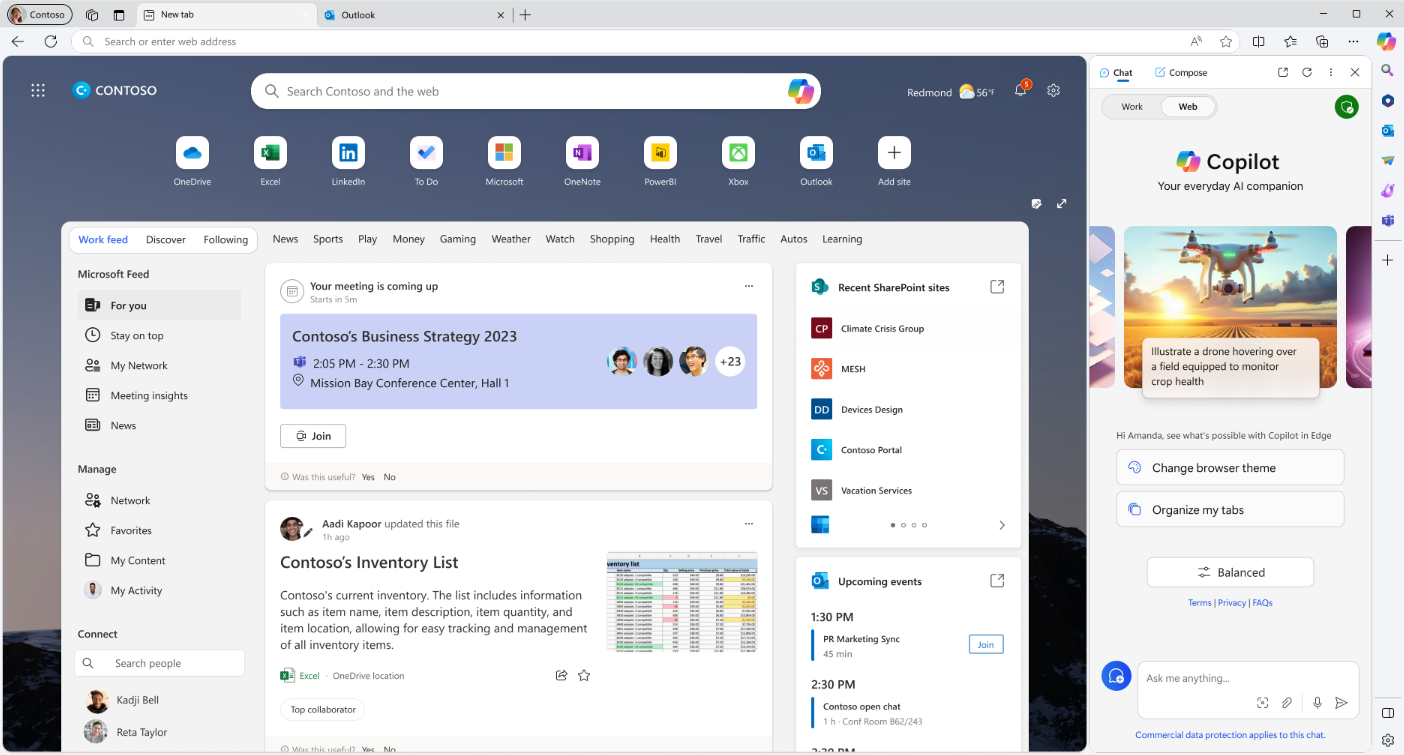Click the Copilot icon in browser toolbar
This screenshot has width=1404, height=755.
pos(1386,41)
